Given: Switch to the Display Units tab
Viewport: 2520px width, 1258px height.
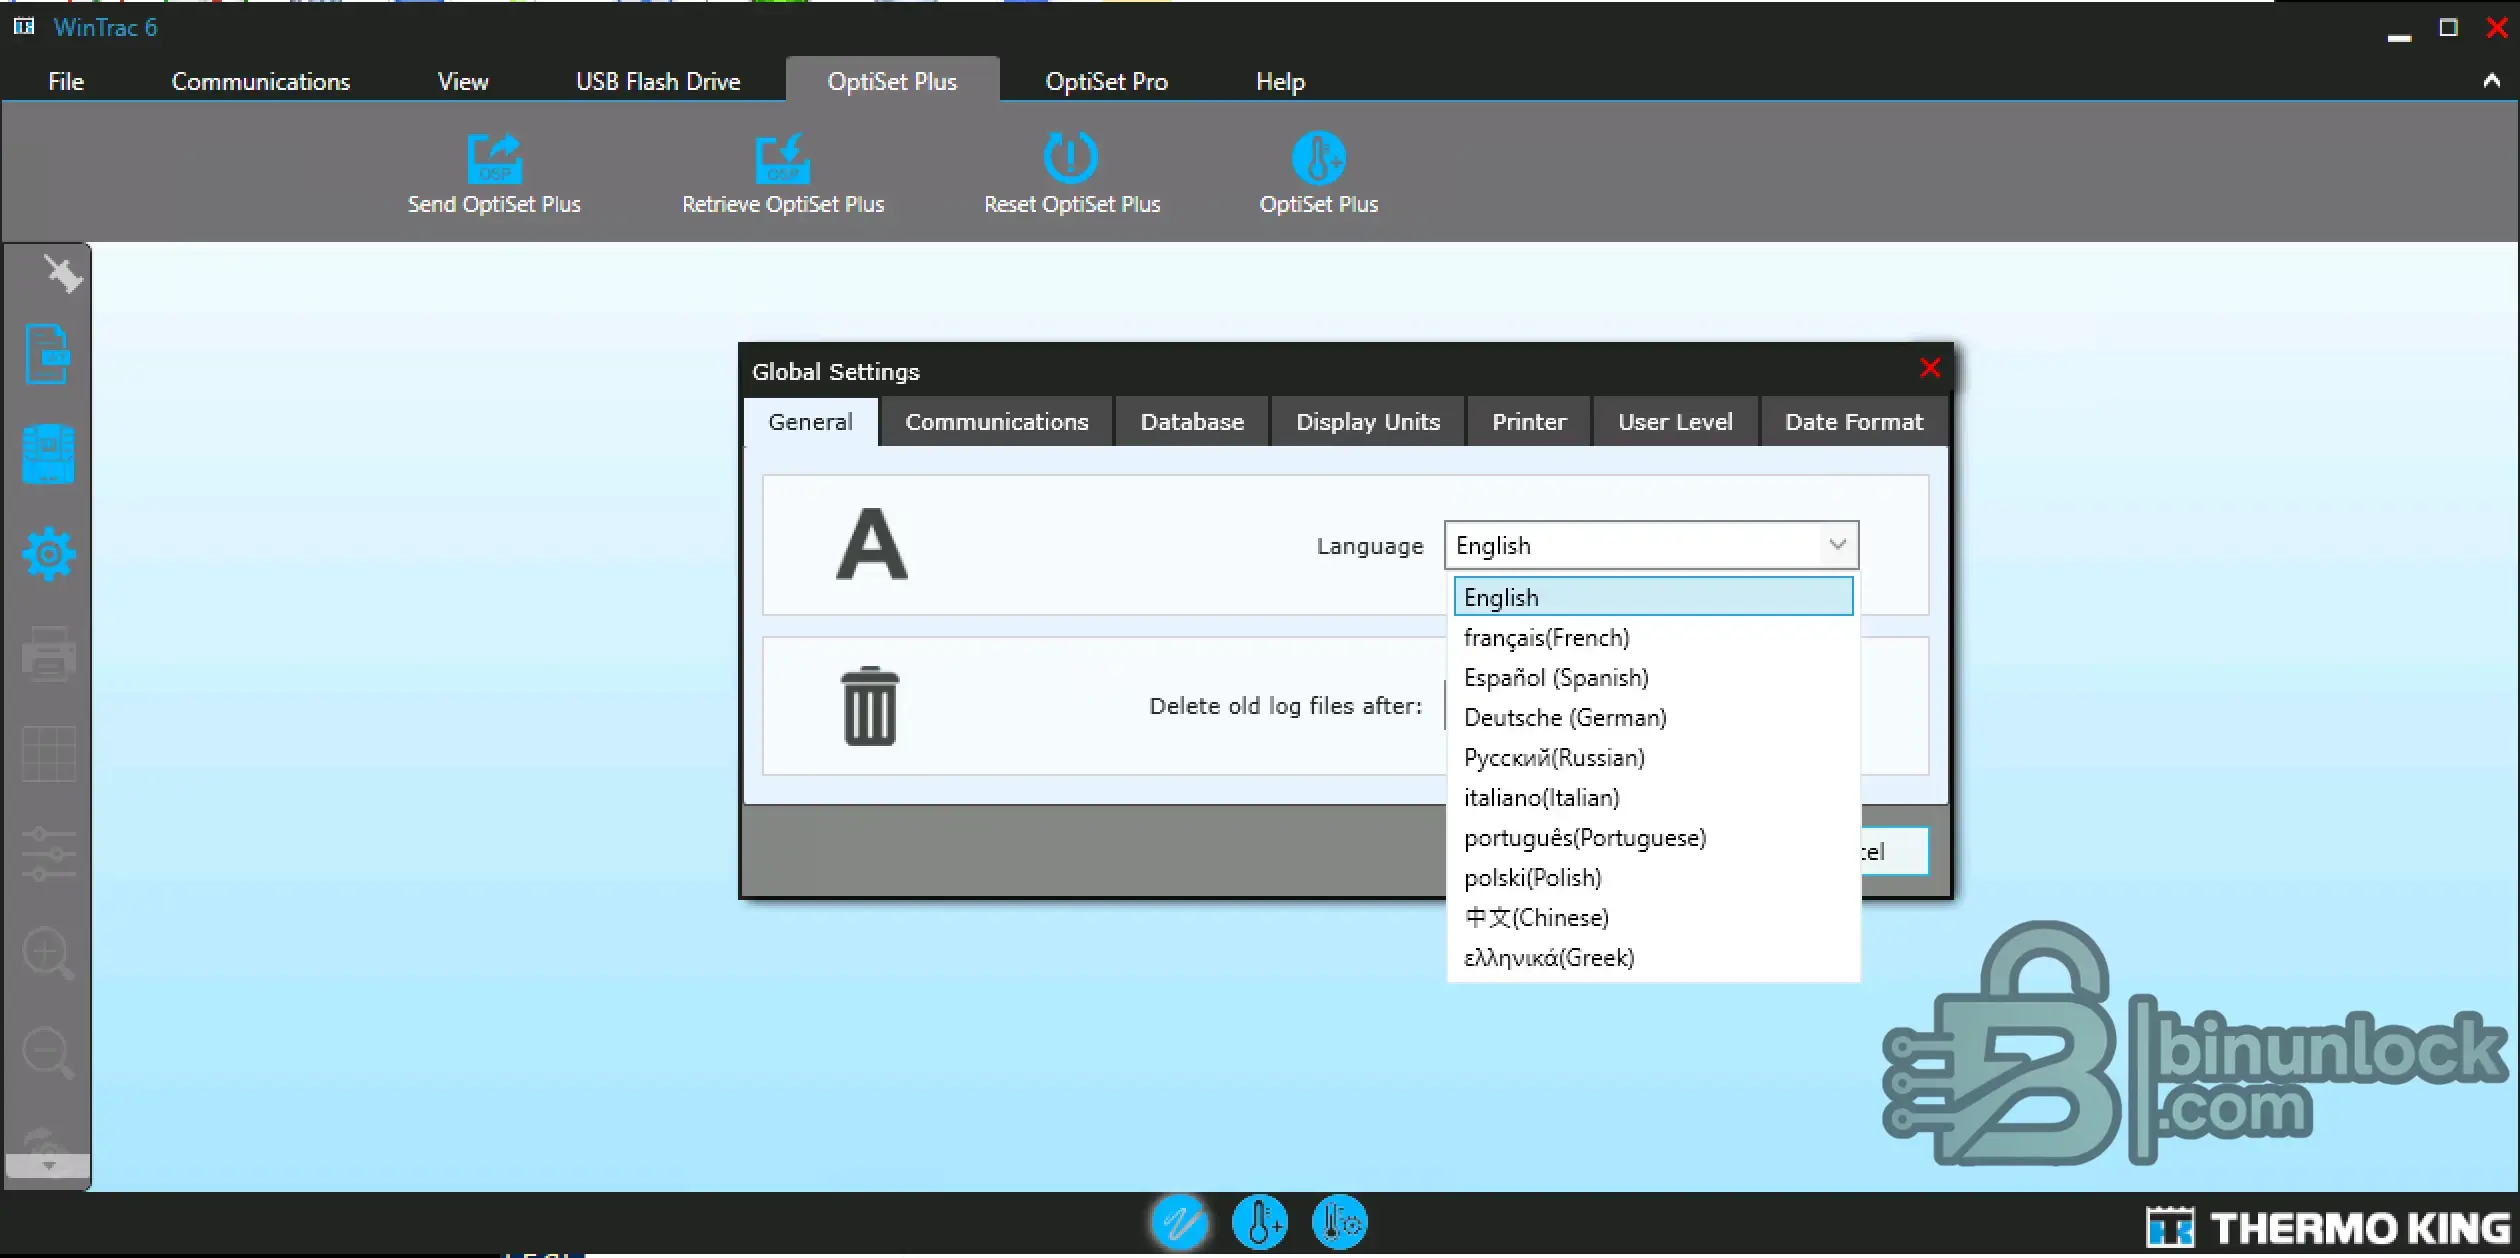Looking at the screenshot, I should pyautogui.click(x=1367, y=422).
